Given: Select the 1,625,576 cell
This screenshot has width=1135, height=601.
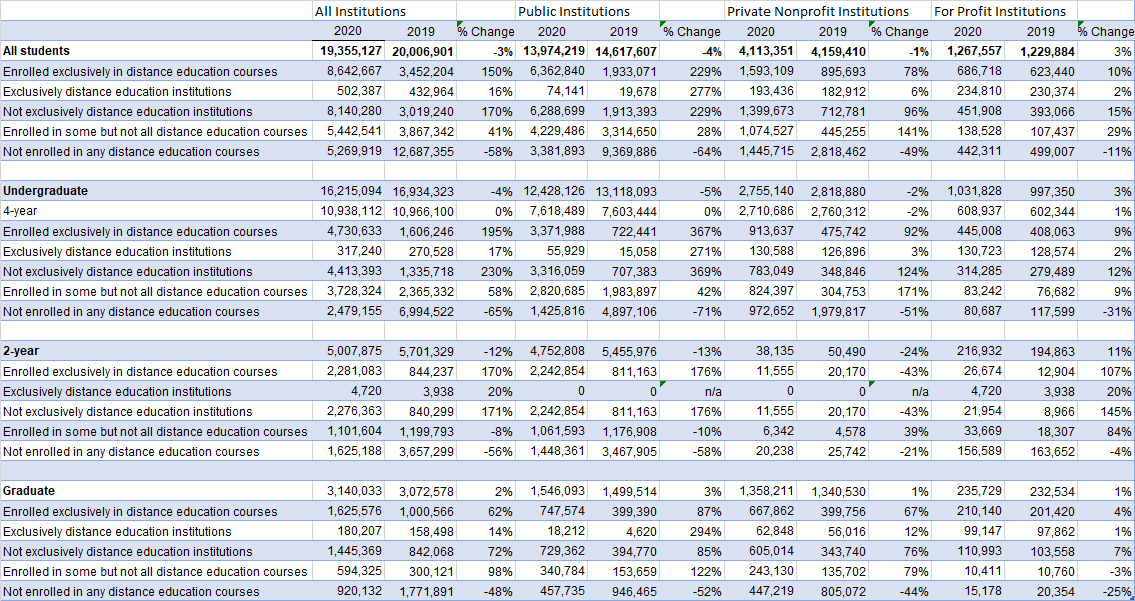Looking at the screenshot, I should (348, 511).
